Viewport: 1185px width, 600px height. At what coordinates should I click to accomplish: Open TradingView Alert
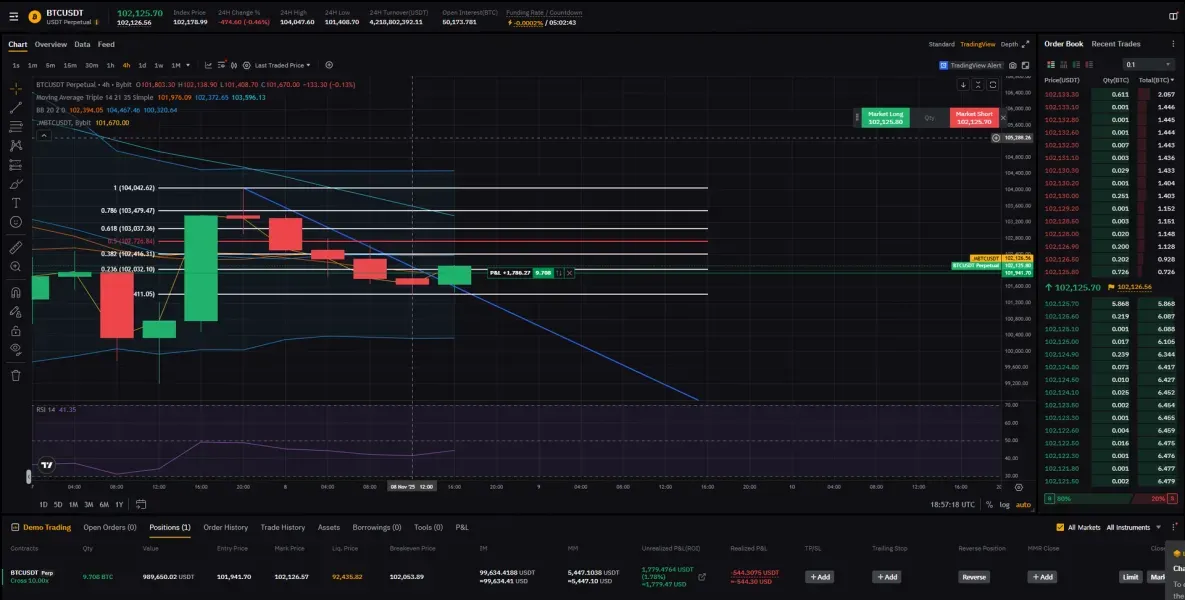tap(971, 66)
